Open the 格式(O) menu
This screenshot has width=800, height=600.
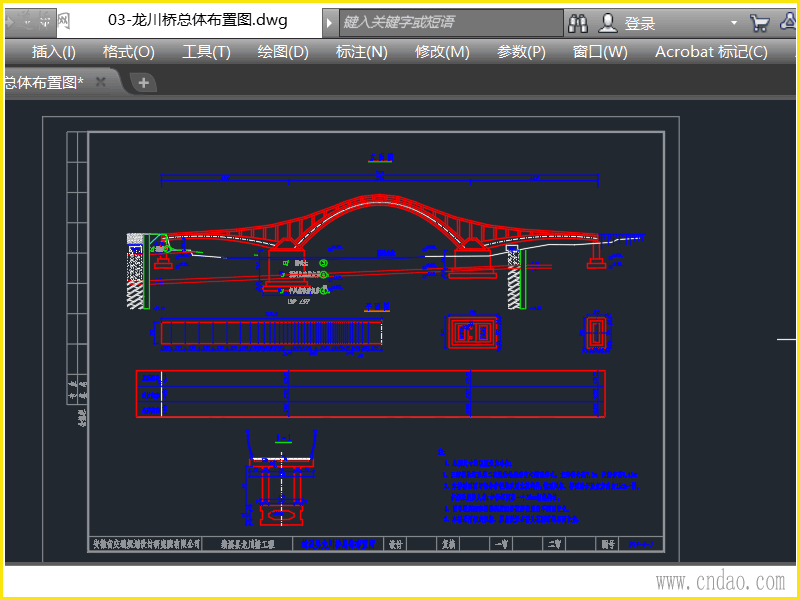click(129, 52)
